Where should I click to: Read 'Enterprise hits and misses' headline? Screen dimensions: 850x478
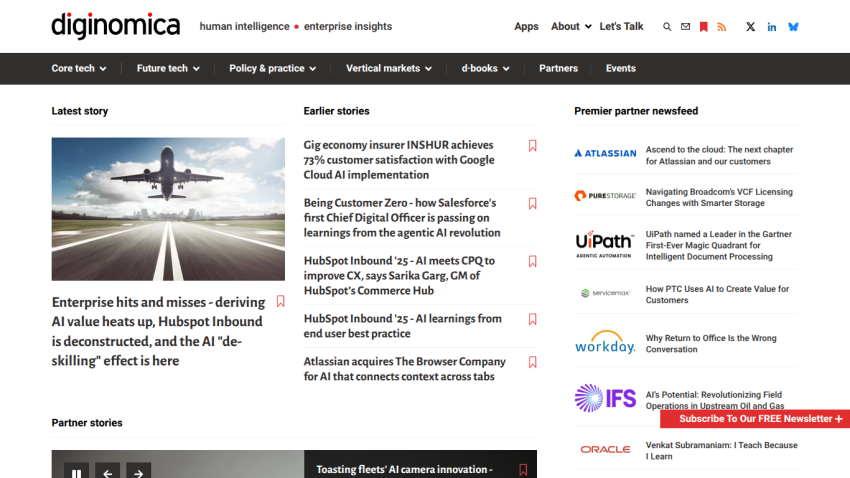pos(158,331)
